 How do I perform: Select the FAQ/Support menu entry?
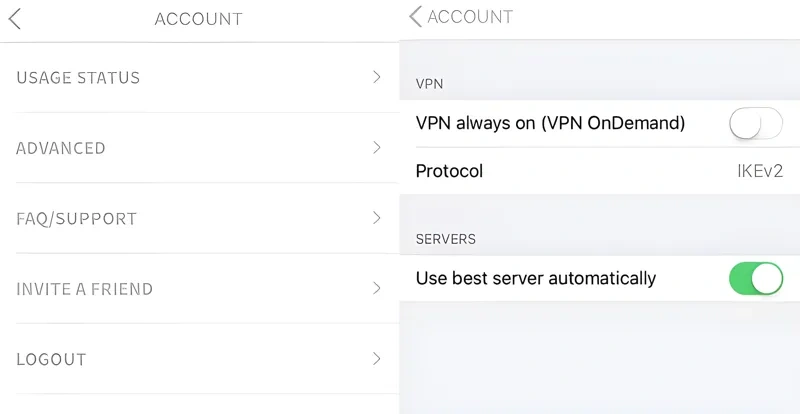[76, 219]
